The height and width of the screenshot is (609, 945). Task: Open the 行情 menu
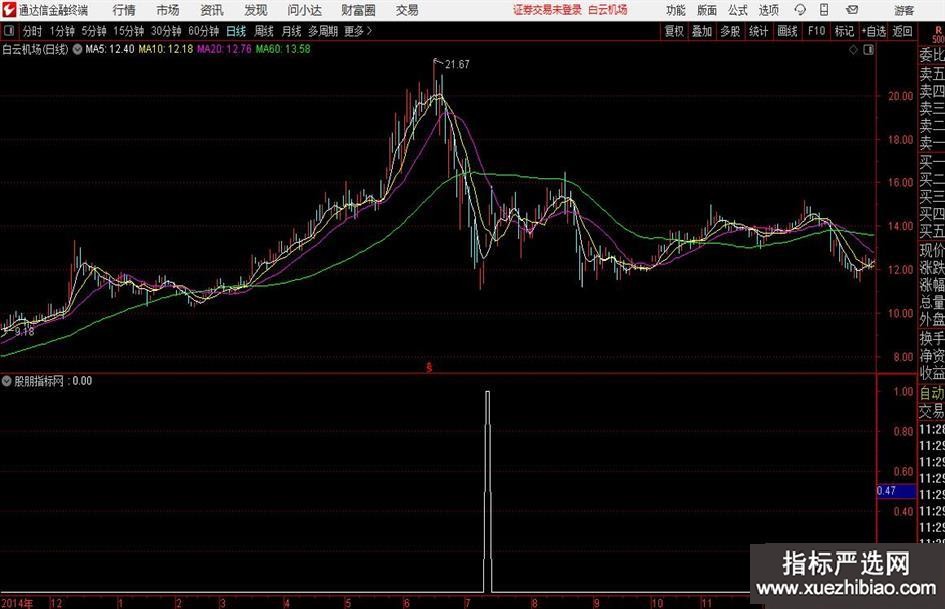point(124,10)
